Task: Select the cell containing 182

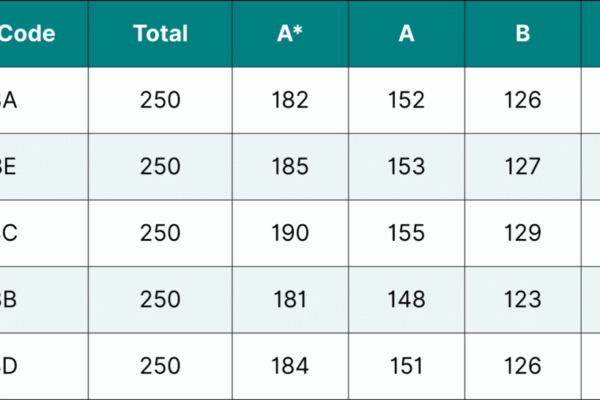Action: (290, 100)
